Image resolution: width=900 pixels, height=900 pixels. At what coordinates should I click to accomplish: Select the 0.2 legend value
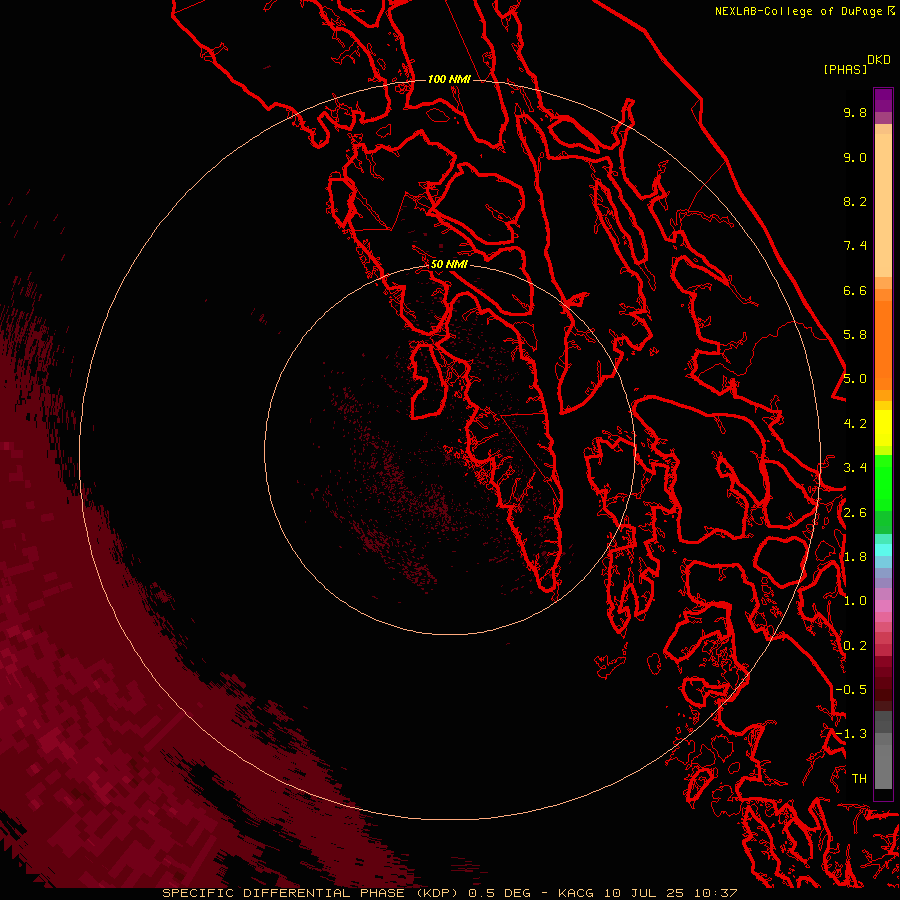click(x=855, y=646)
